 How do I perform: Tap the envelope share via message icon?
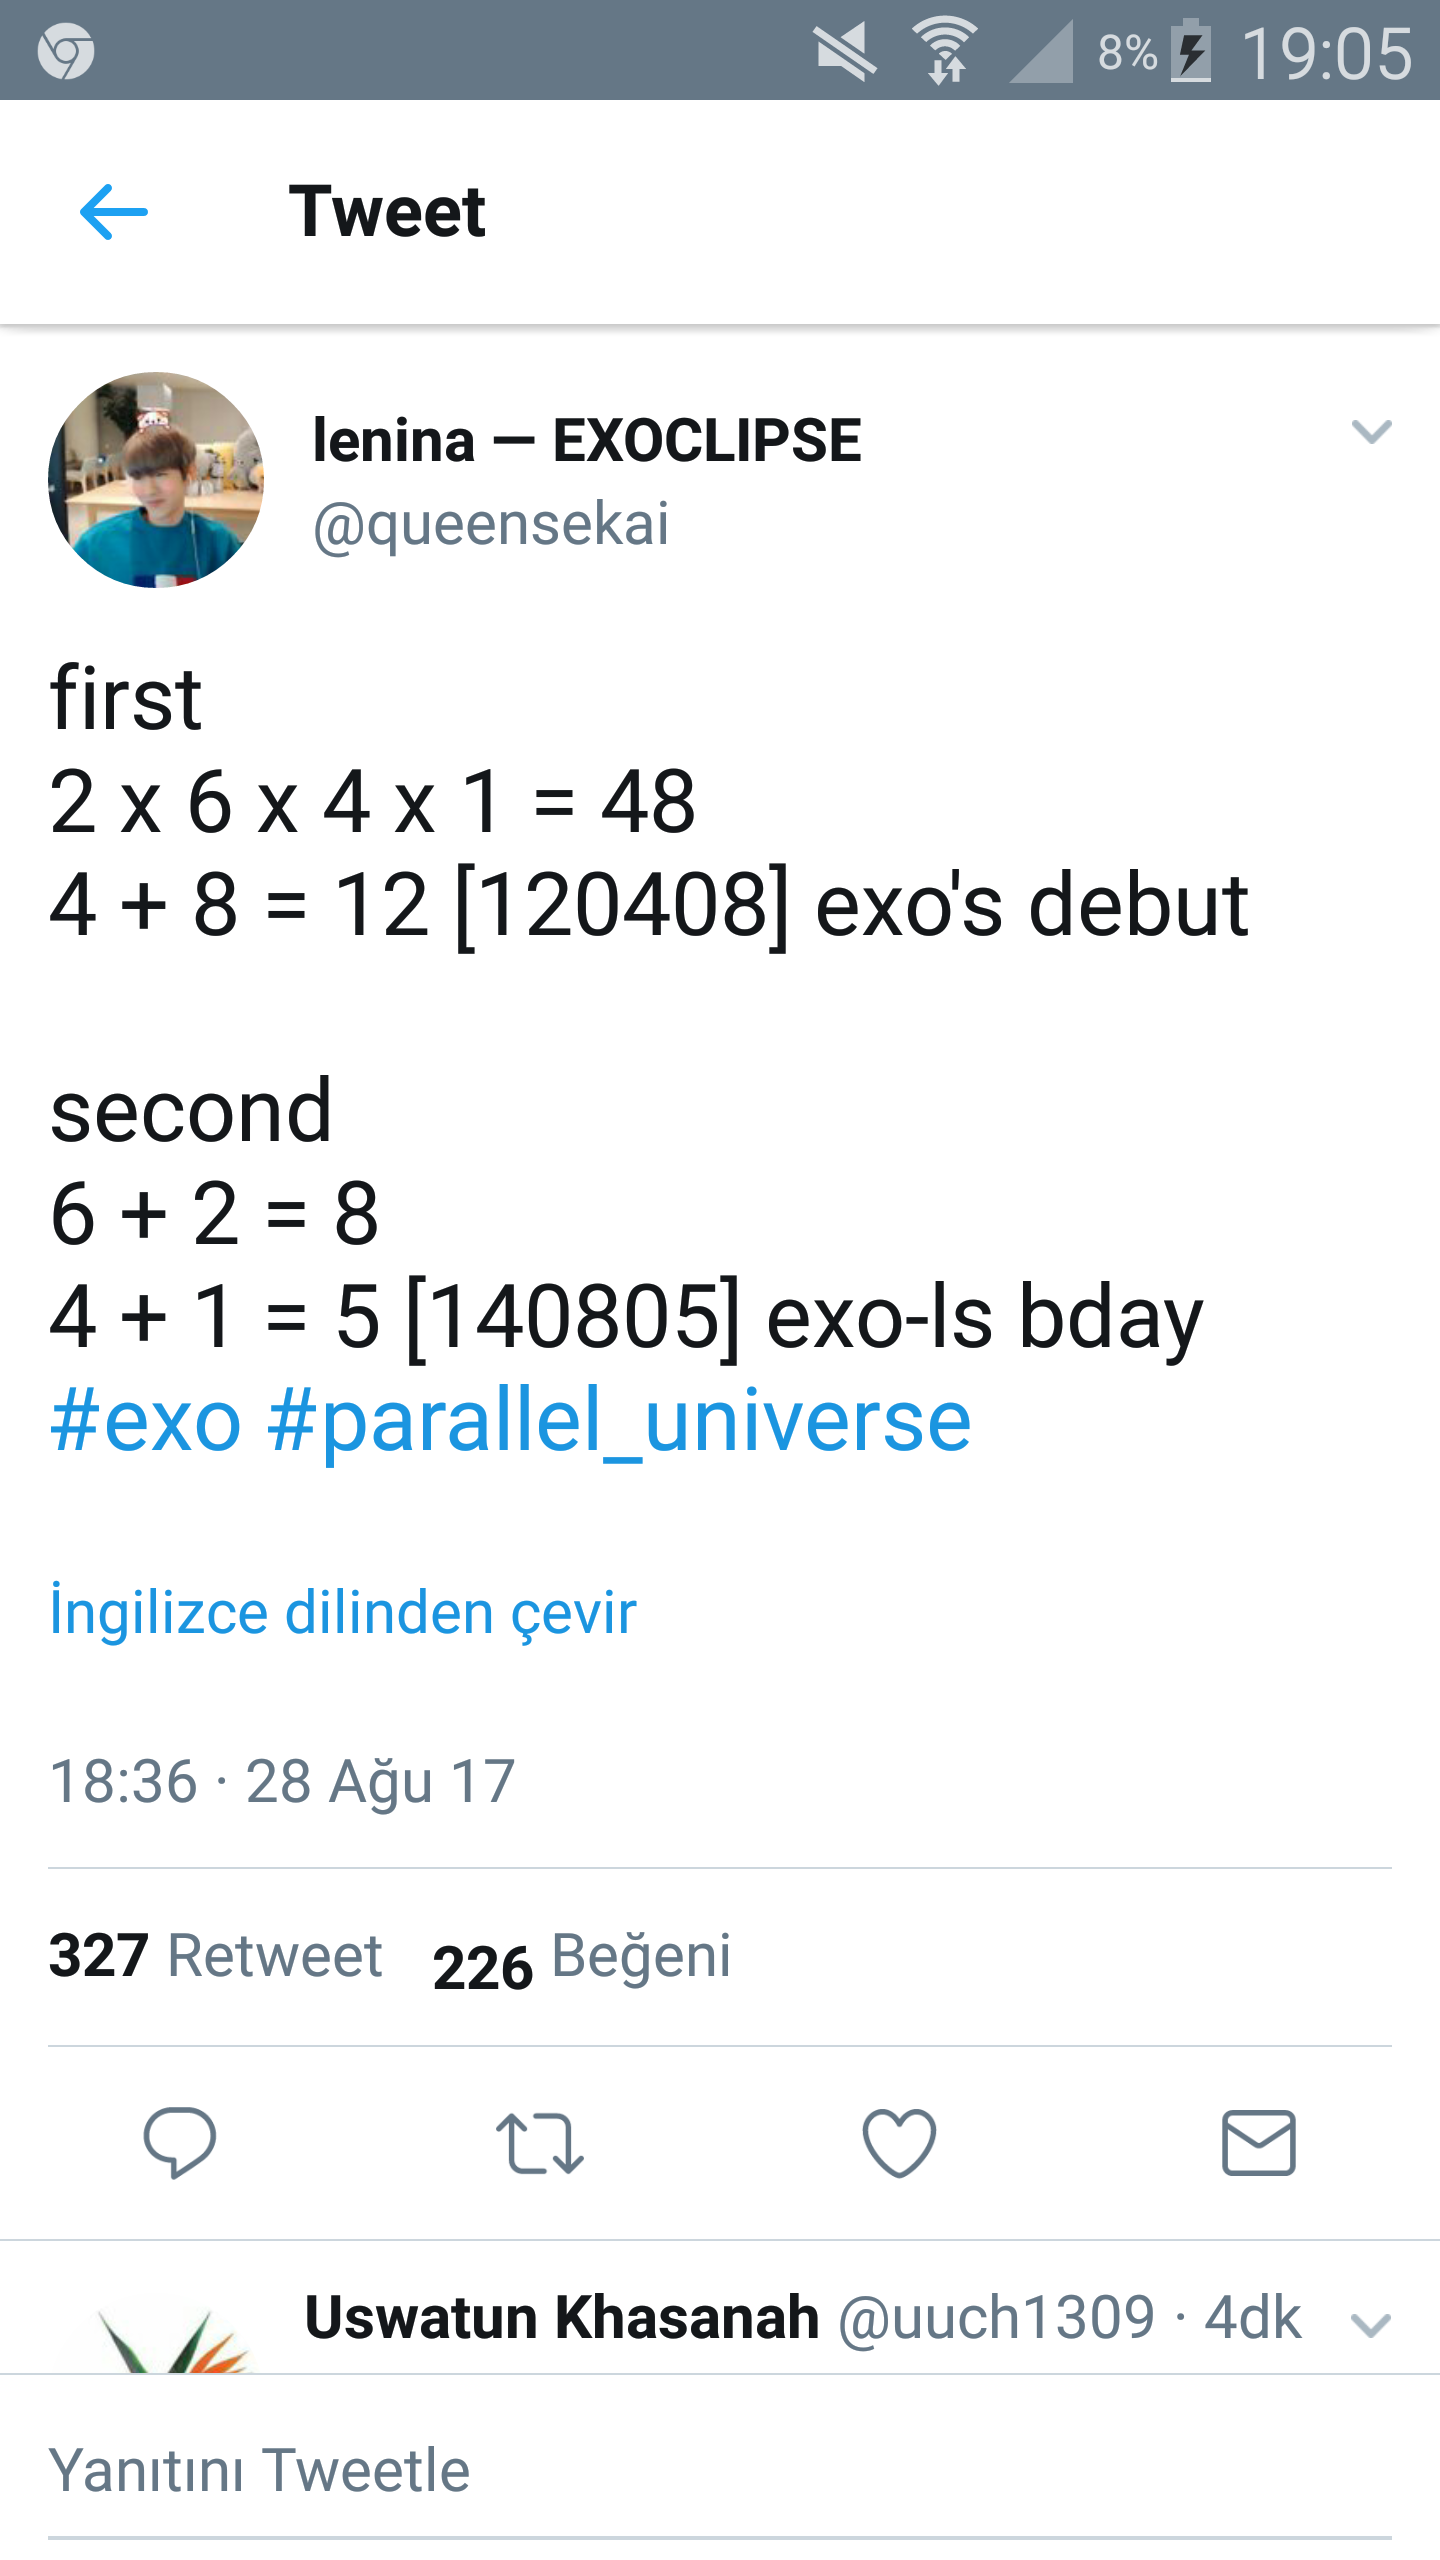point(1259,2143)
